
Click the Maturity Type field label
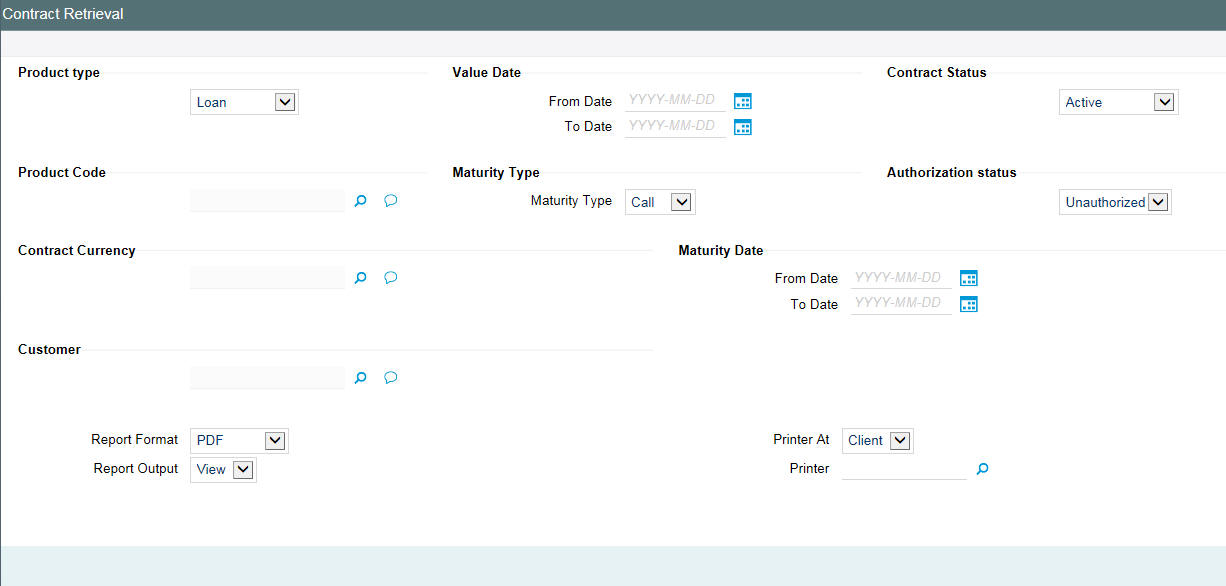click(x=571, y=200)
